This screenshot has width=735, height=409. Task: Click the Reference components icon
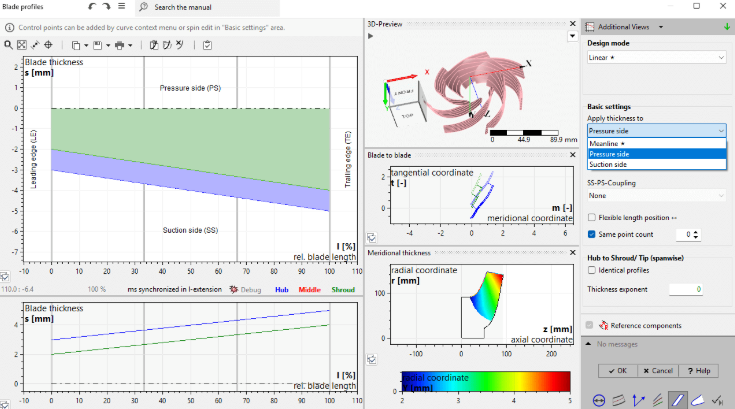pos(604,325)
